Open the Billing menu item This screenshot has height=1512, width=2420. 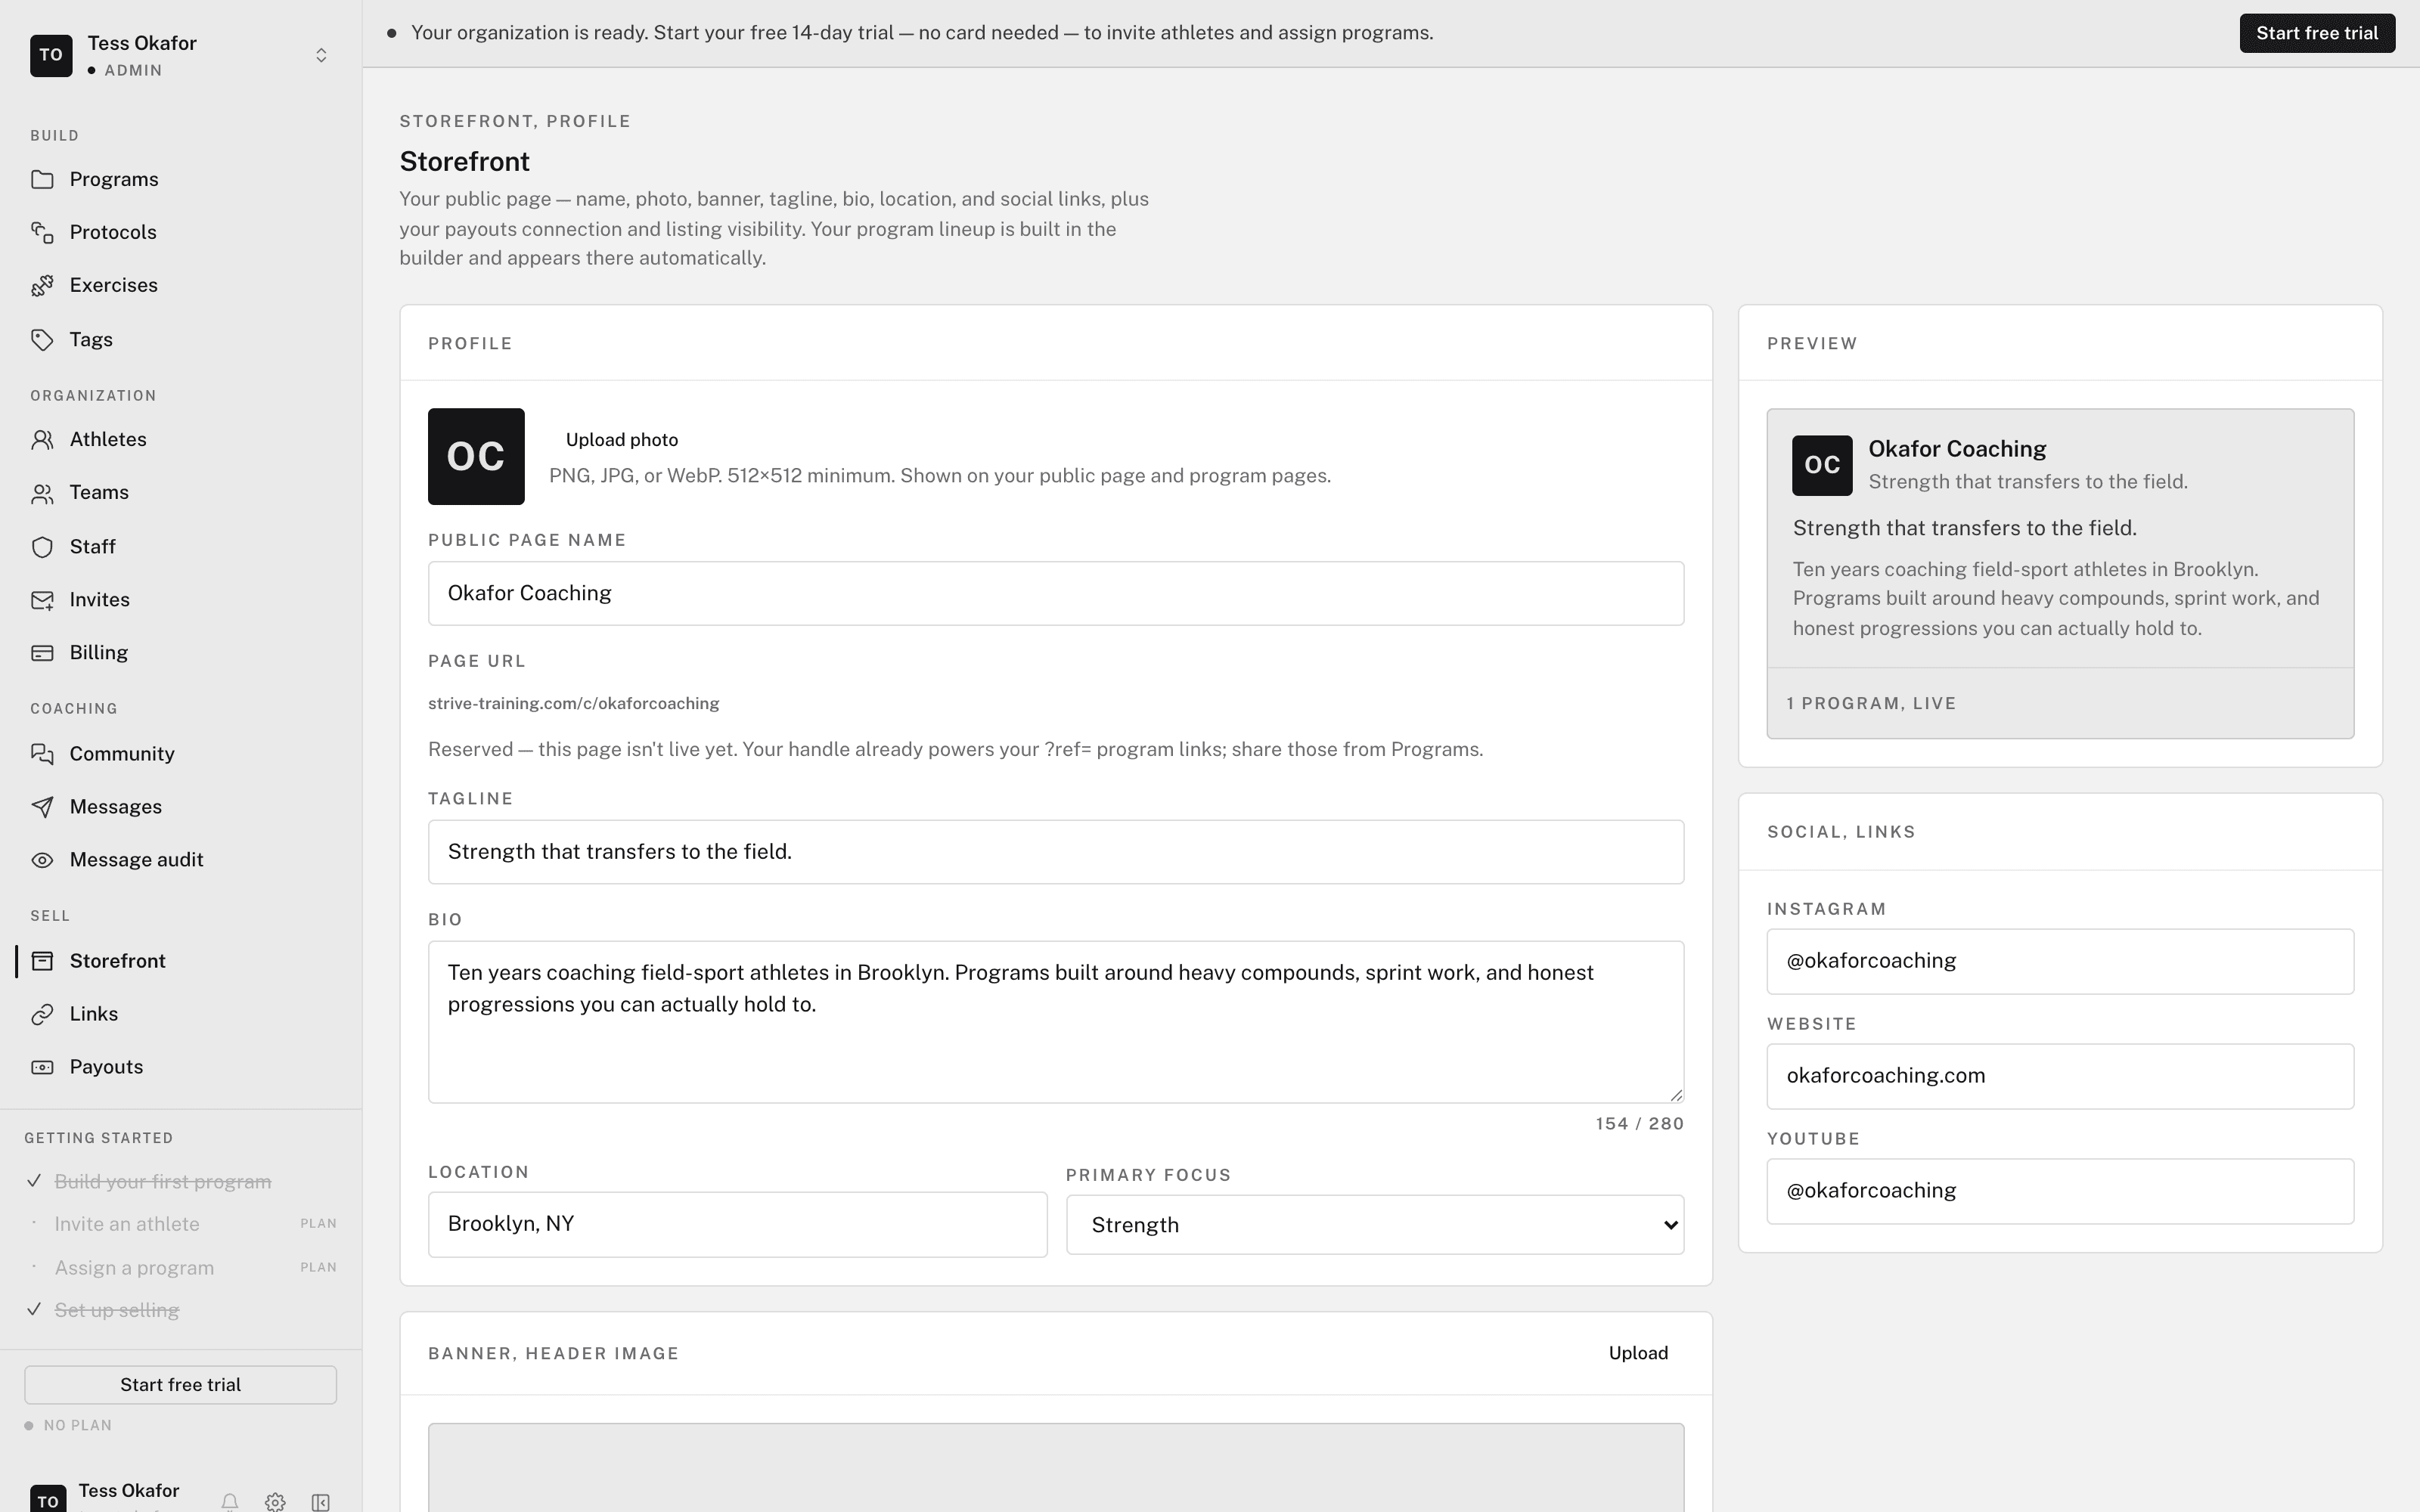pyautogui.click(x=98, y=653)
